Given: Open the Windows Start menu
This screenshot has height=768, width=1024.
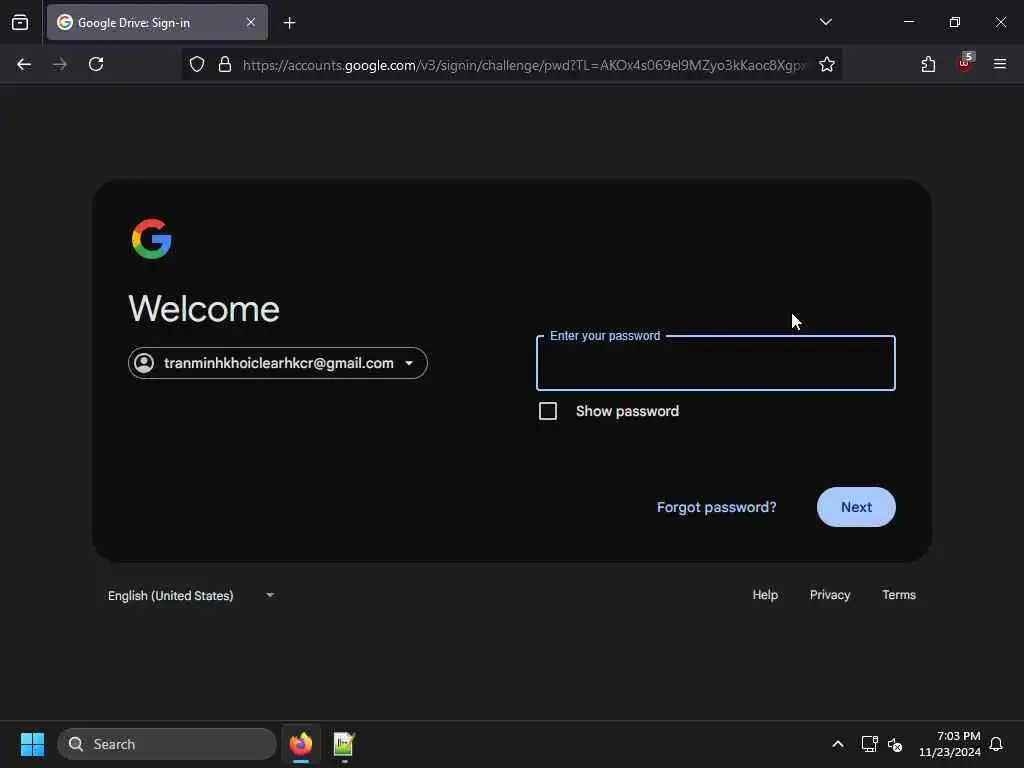Looking at the screenshot, I should point(32,744).
